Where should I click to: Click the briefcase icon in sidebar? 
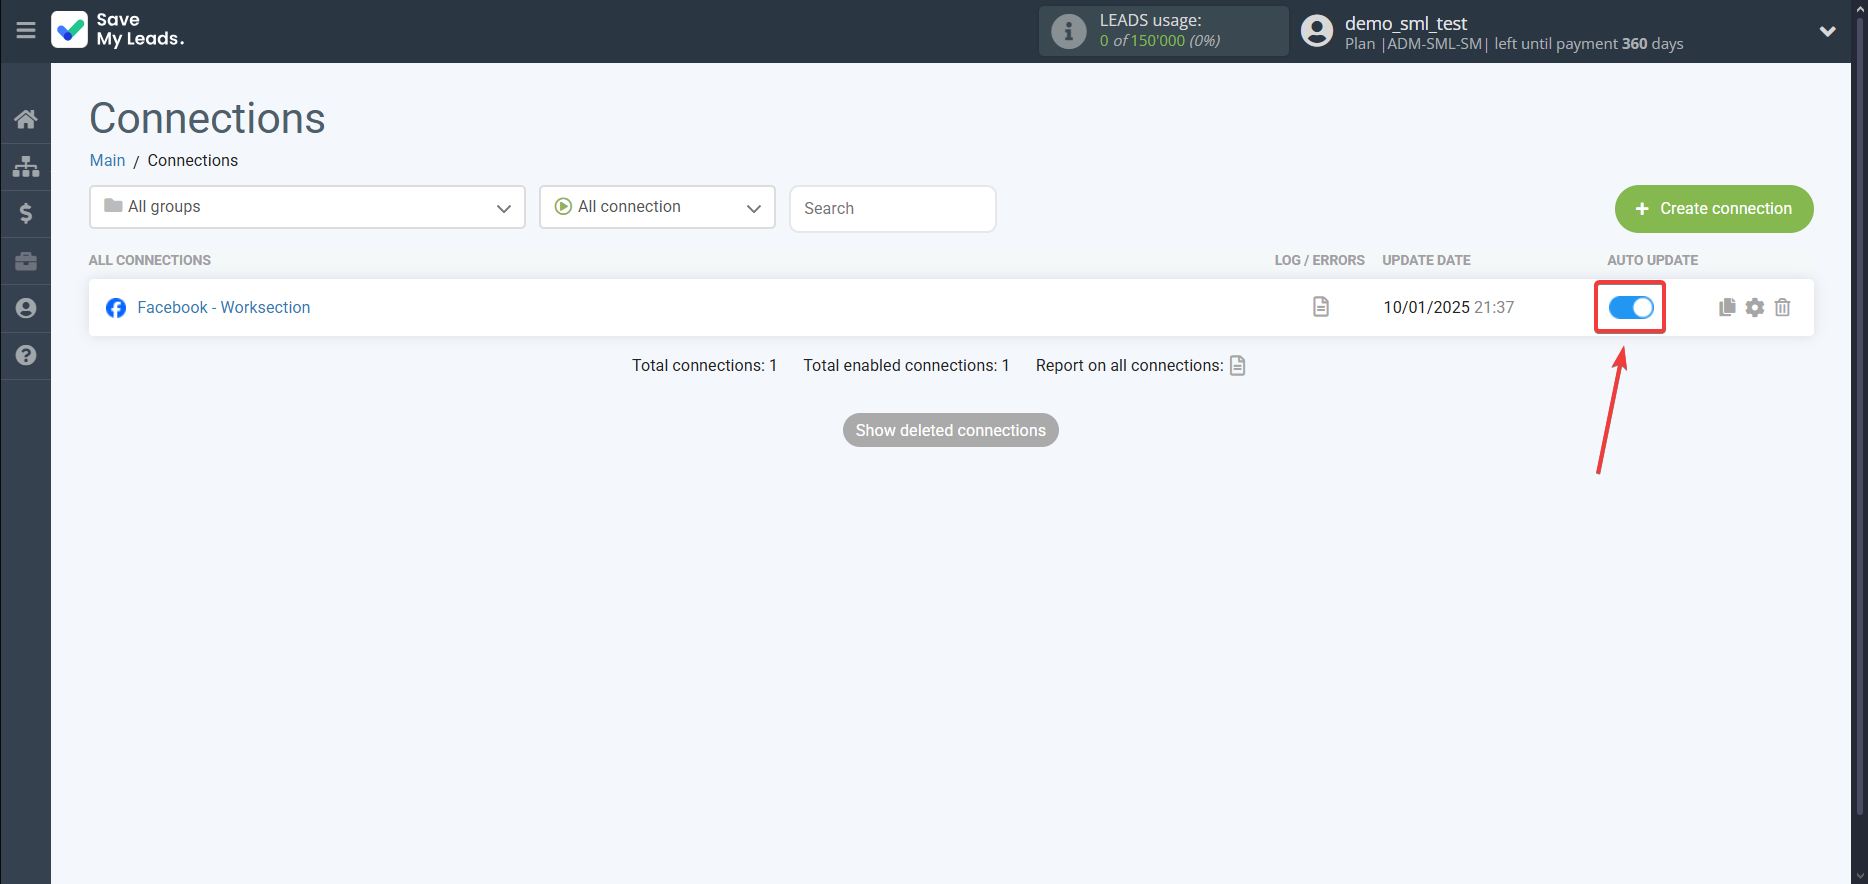tap(26, 261)
